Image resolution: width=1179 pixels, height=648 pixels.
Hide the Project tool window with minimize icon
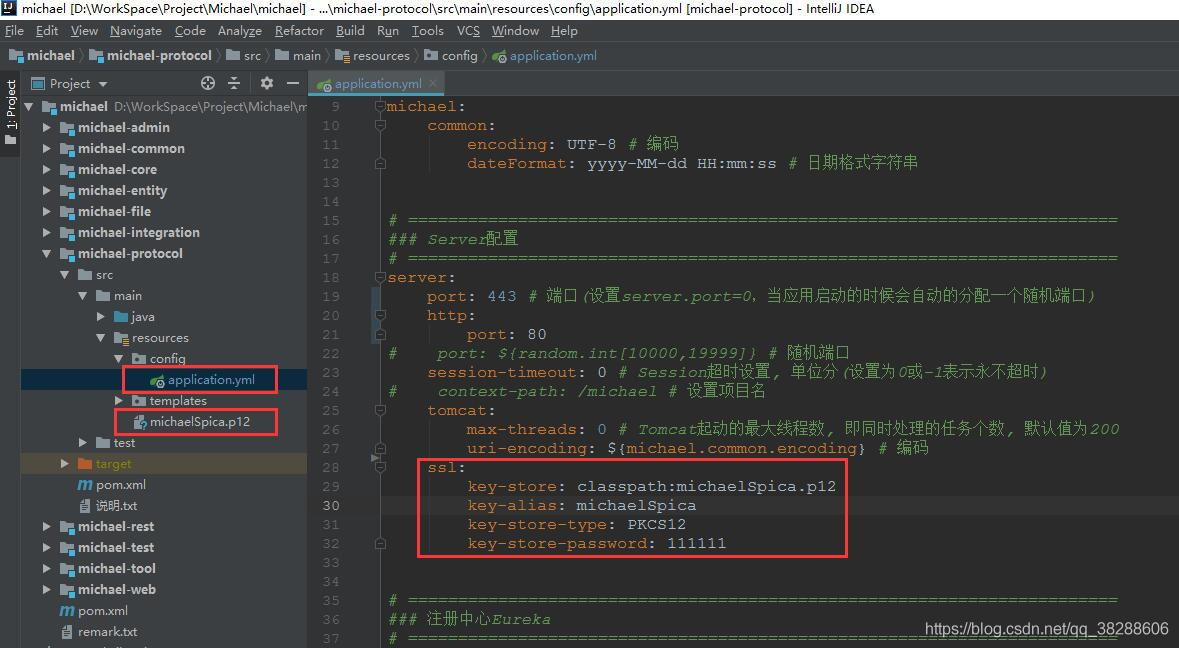(x=292, y=83)
